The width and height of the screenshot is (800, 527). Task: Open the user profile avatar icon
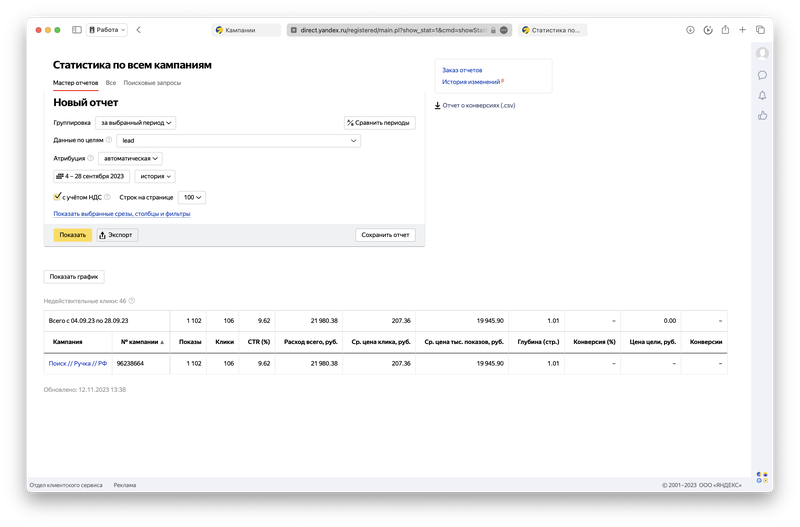pos(762,54)
